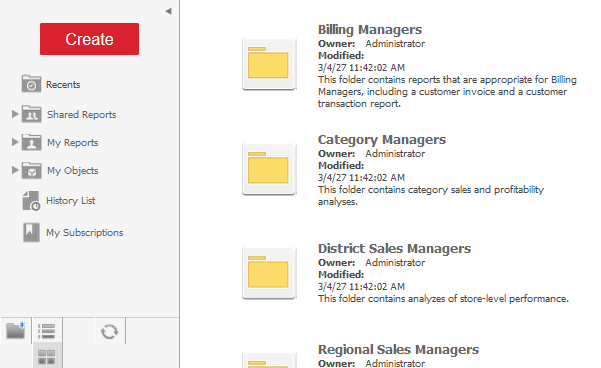
Task: Click the new folder icon in bottom toolbar
Action: click(16, 330)
